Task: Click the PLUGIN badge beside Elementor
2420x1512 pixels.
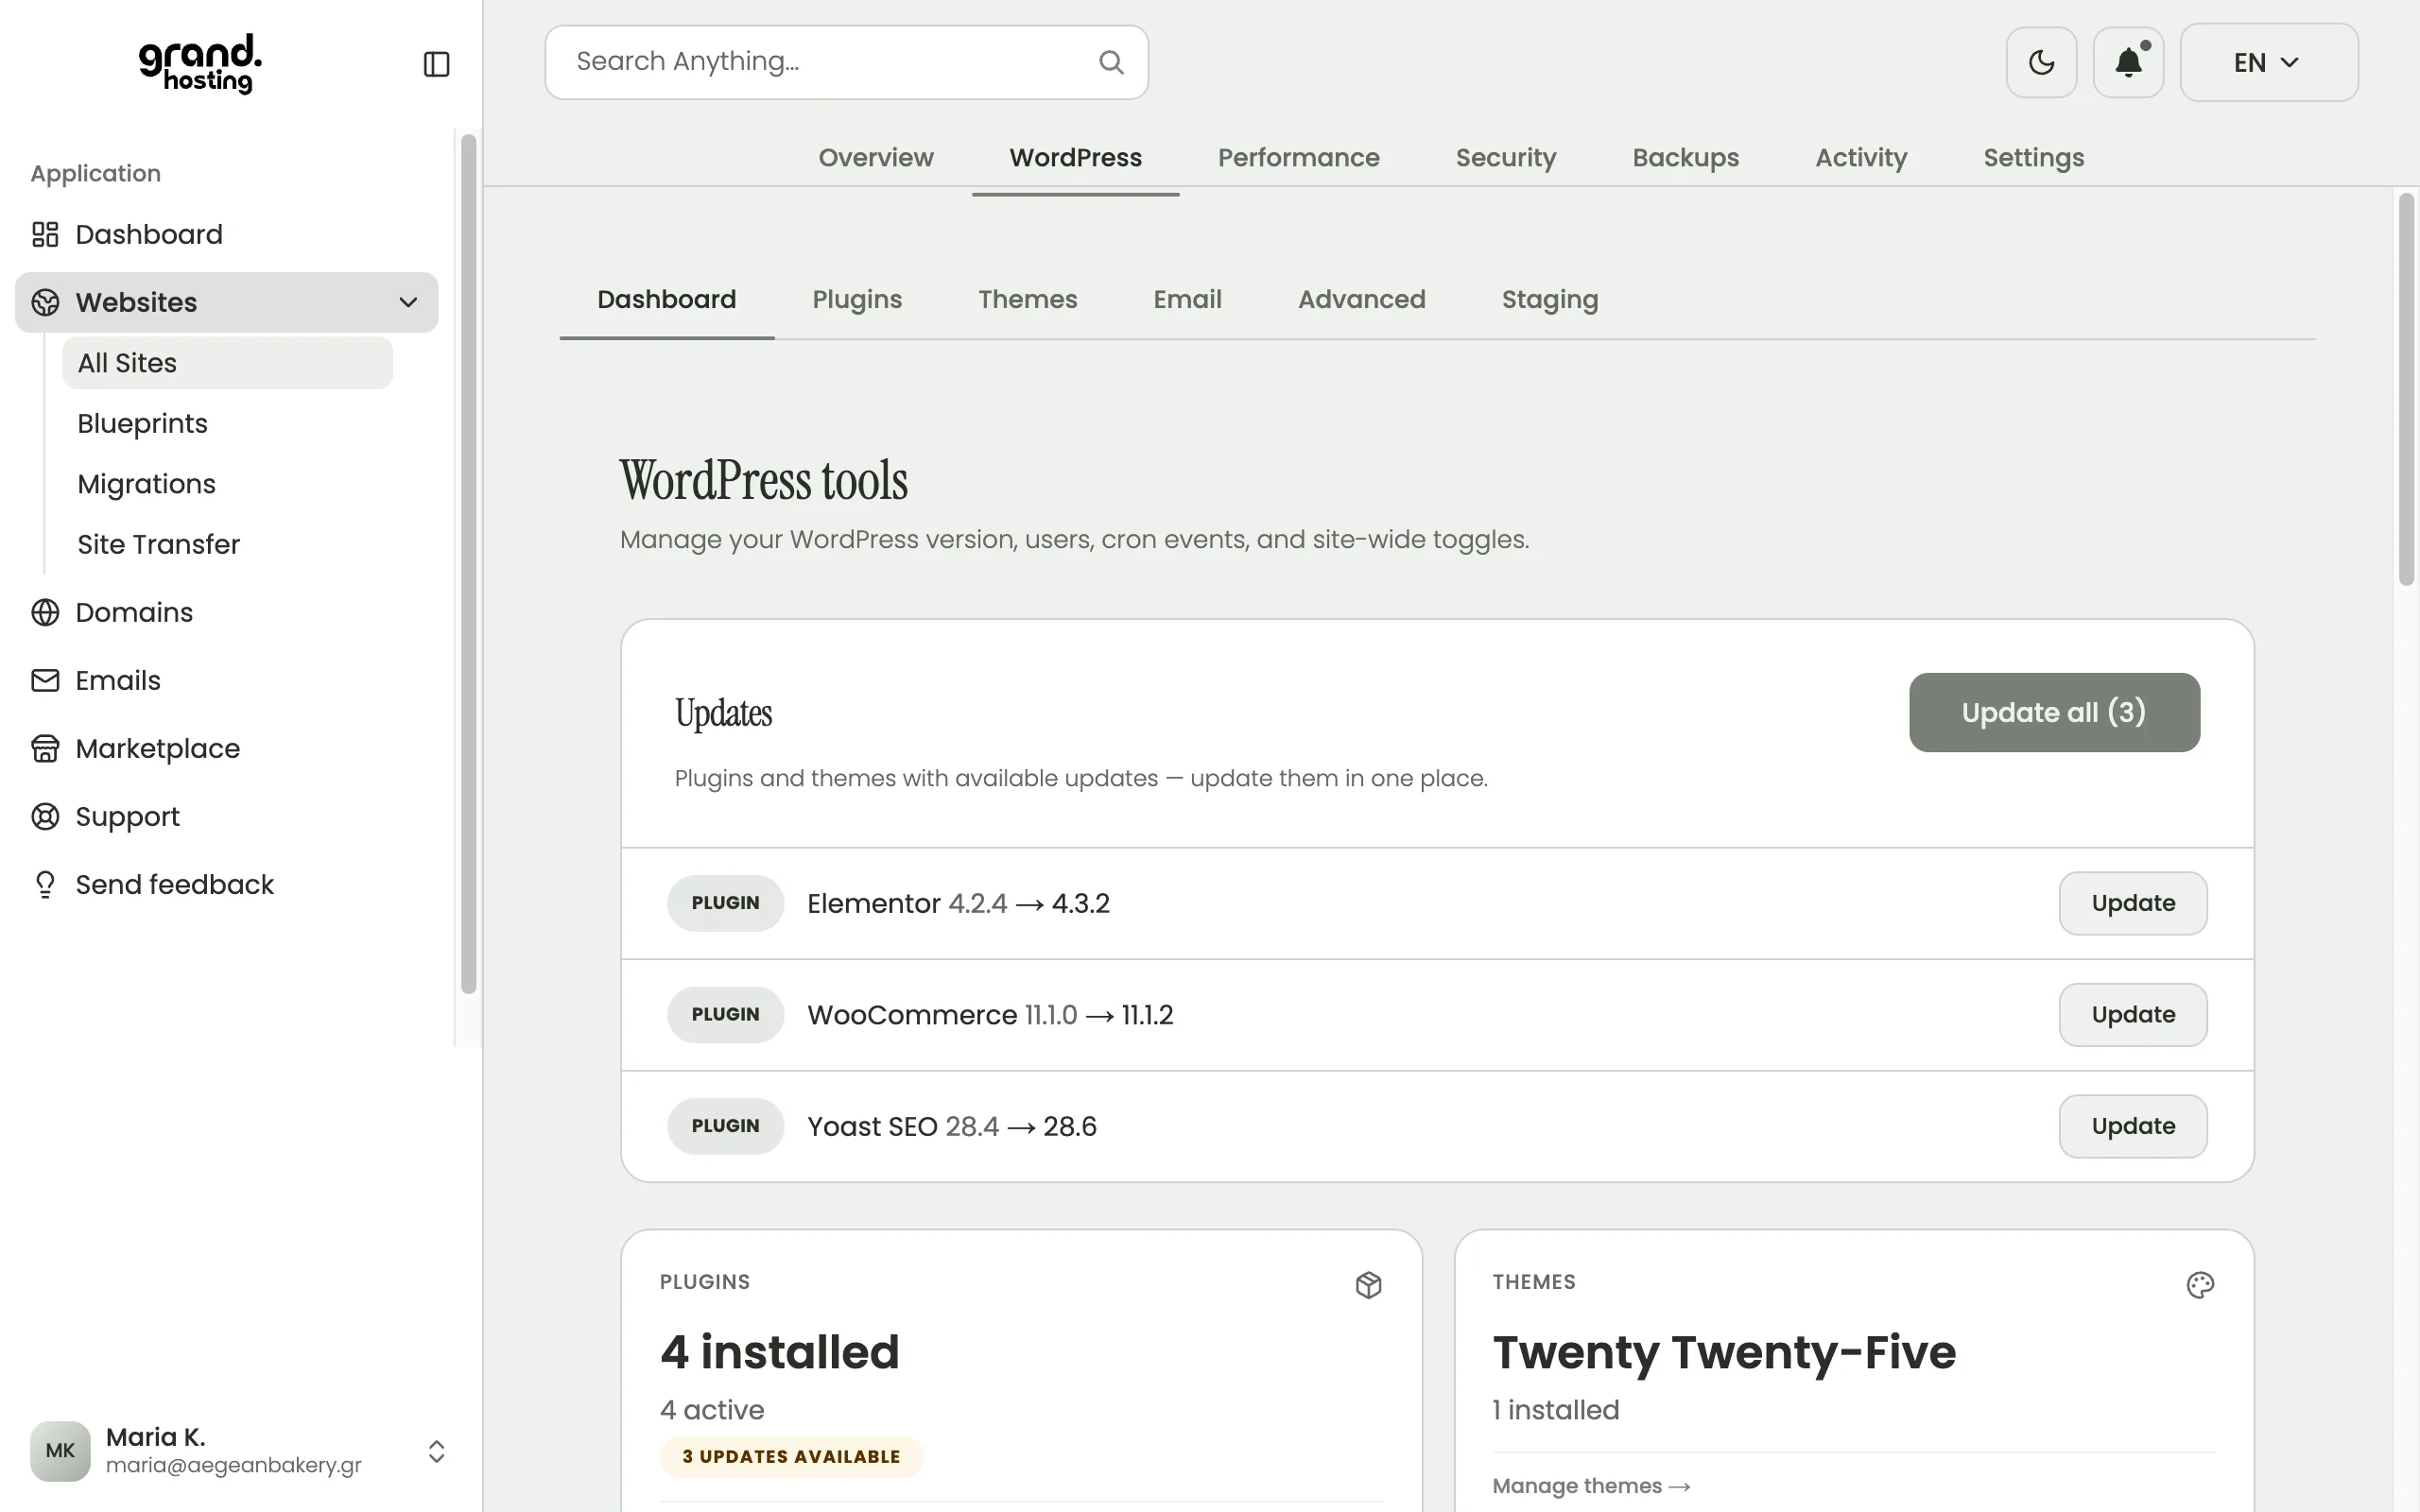Action: (x=725, y=903)
